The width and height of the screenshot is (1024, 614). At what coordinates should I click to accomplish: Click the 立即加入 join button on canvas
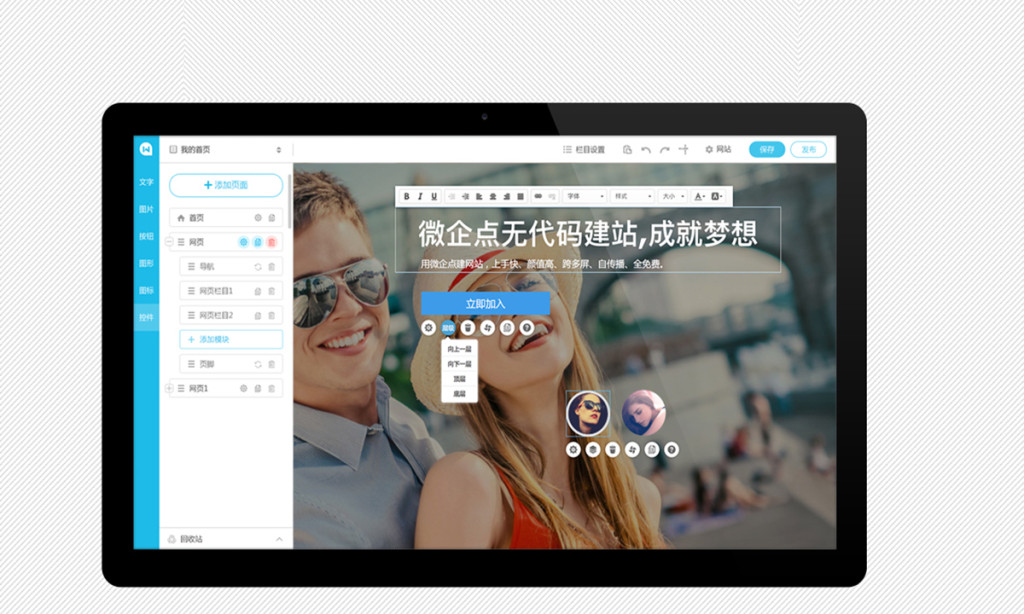tap(485, 304)
